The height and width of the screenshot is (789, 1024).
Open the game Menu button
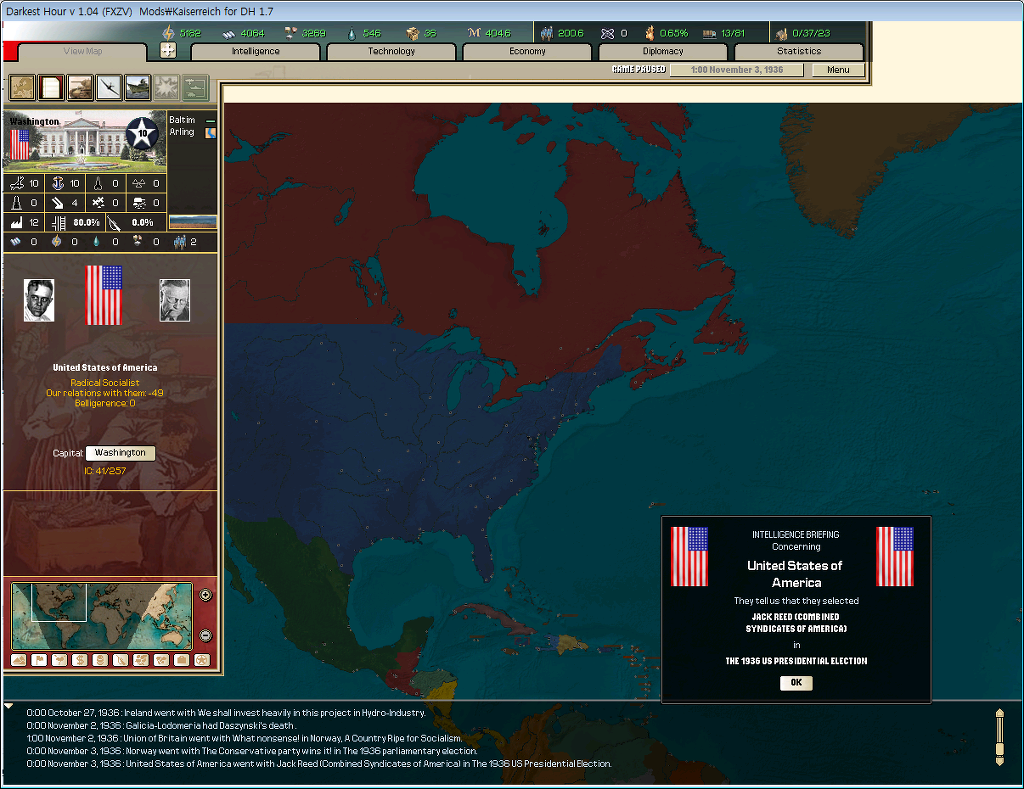point(838,70)
